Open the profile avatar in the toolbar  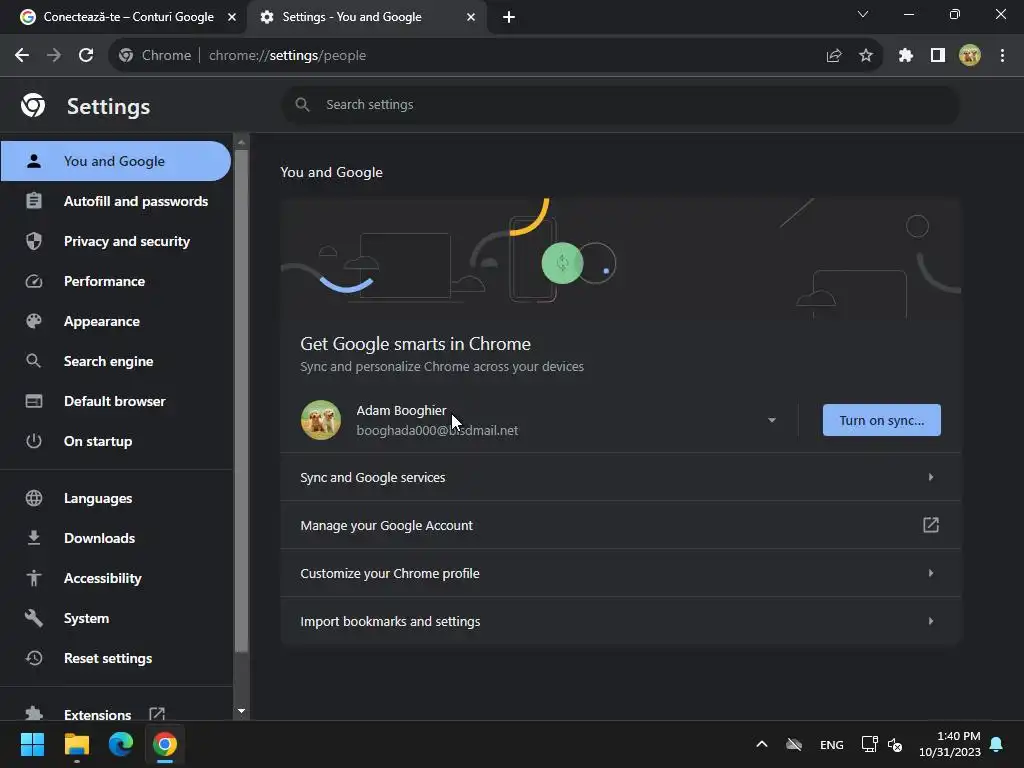coord(970,56)
